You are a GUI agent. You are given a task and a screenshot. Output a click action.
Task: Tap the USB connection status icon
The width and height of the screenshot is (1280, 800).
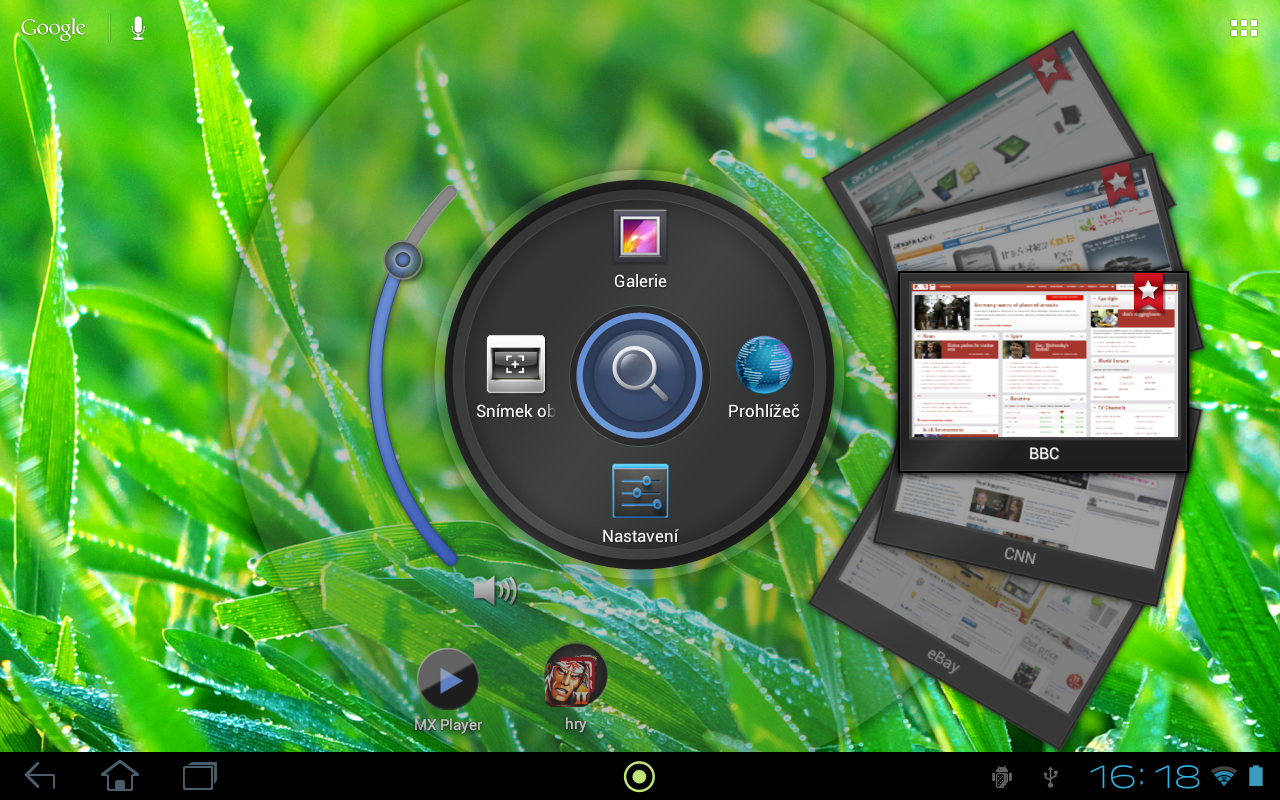tap(1048, 776)
